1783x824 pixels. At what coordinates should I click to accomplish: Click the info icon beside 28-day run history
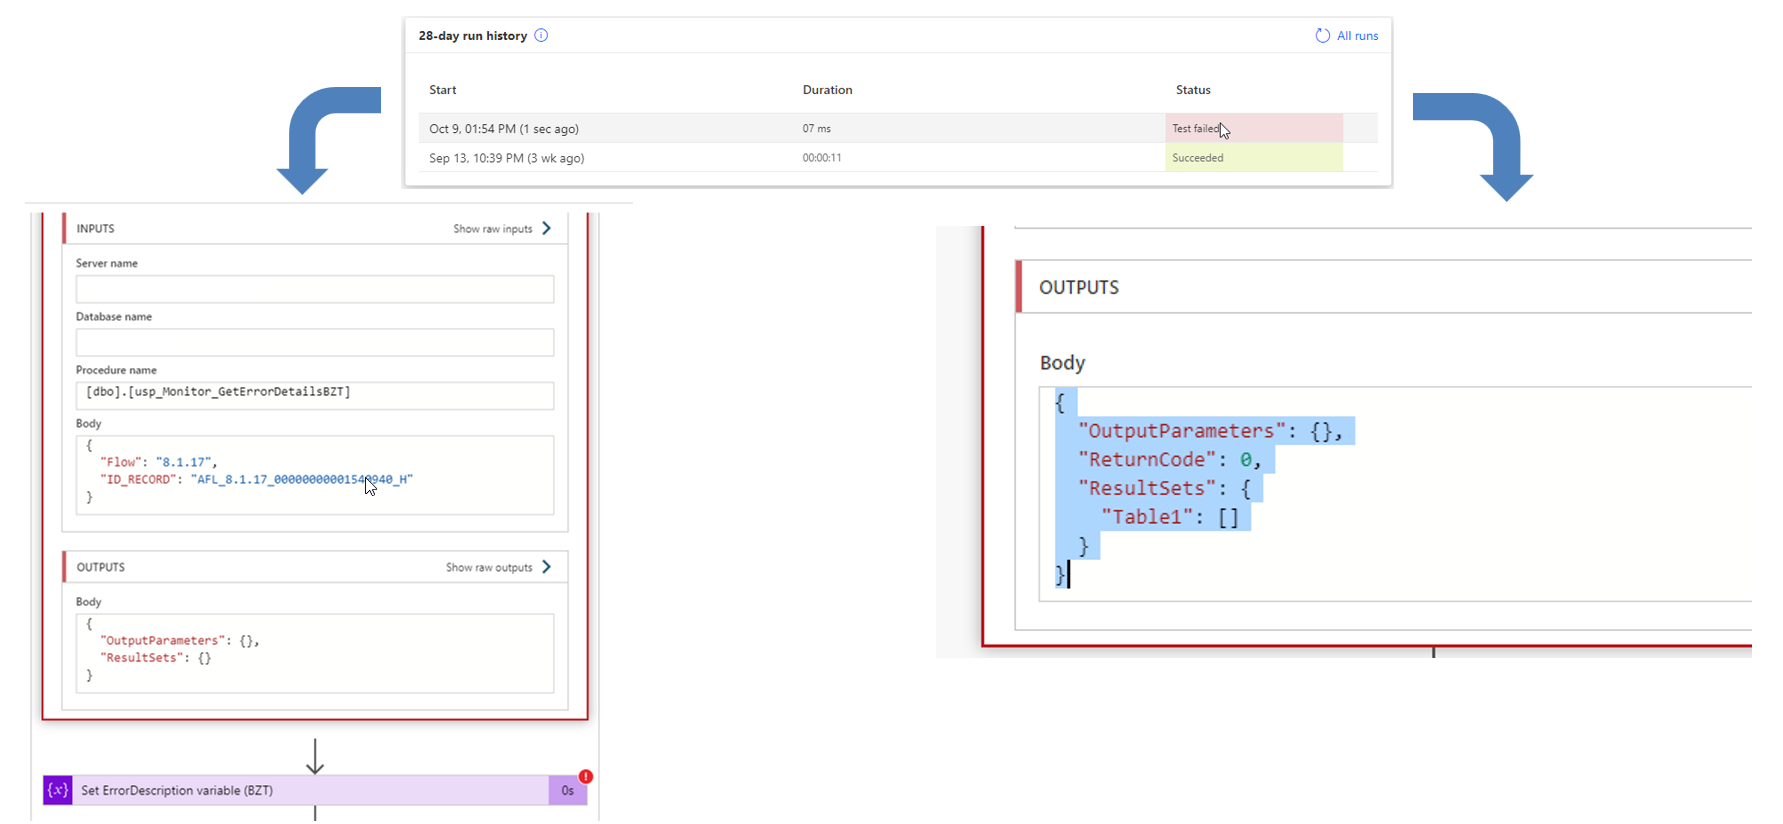[541, 35]
